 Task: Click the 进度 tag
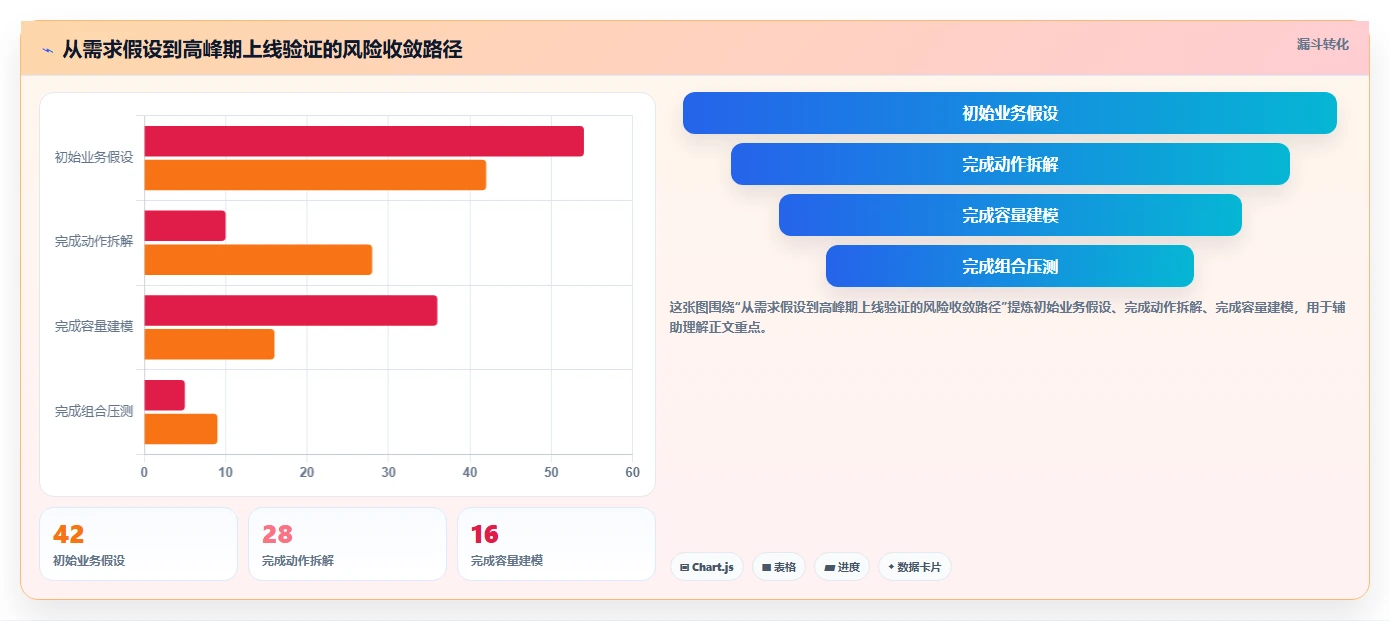pos(842,567)
